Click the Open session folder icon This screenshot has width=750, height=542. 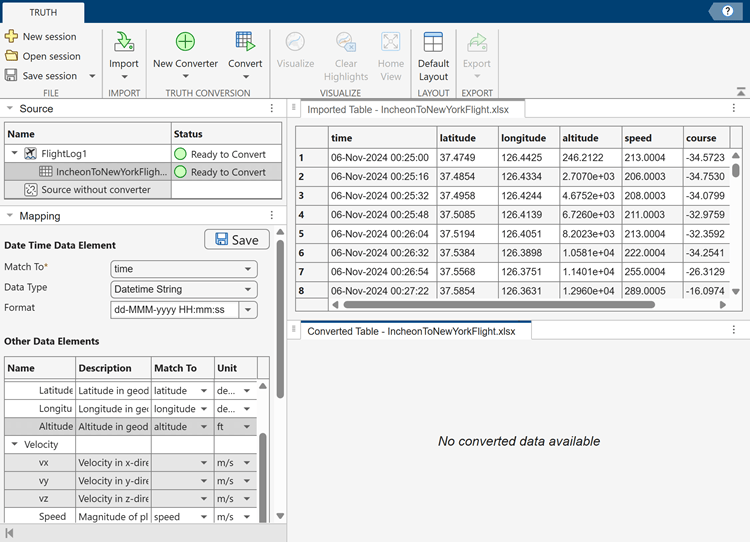click(11, 55)
